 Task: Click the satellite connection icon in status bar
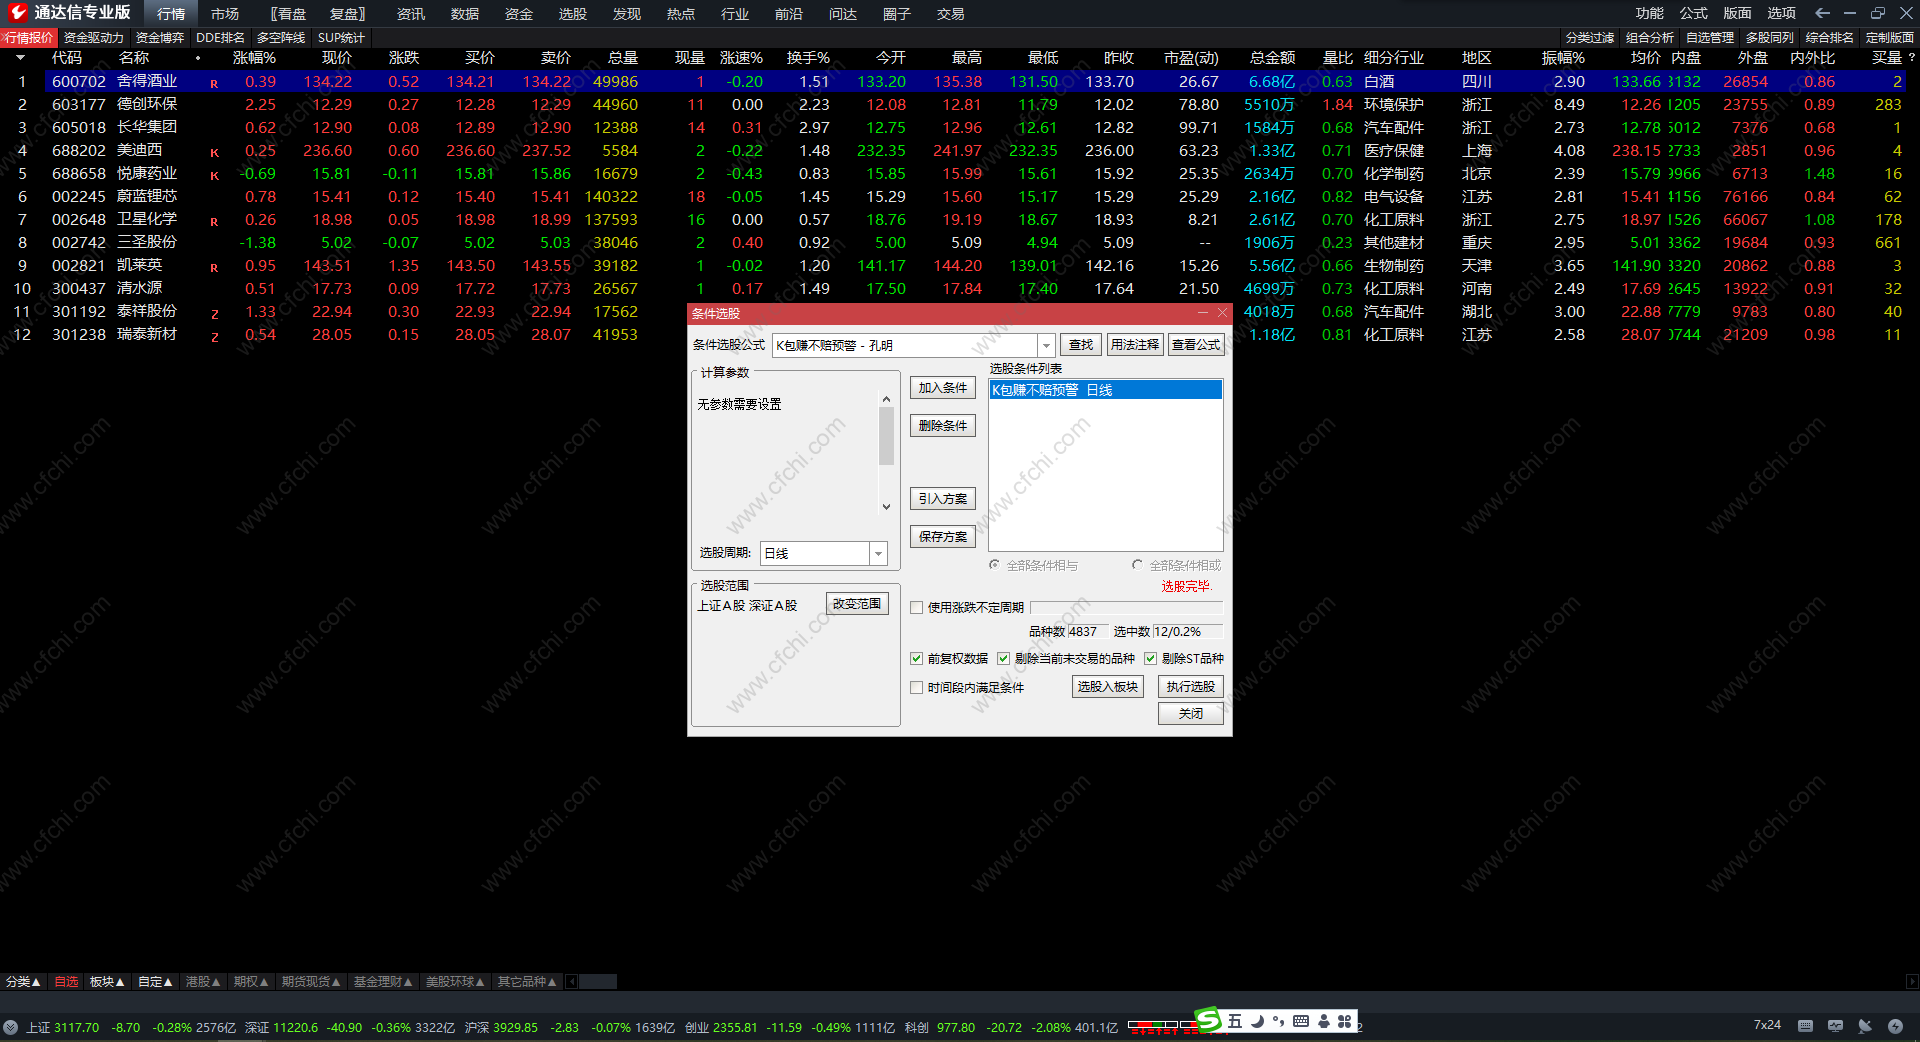coord(1865,1026)
